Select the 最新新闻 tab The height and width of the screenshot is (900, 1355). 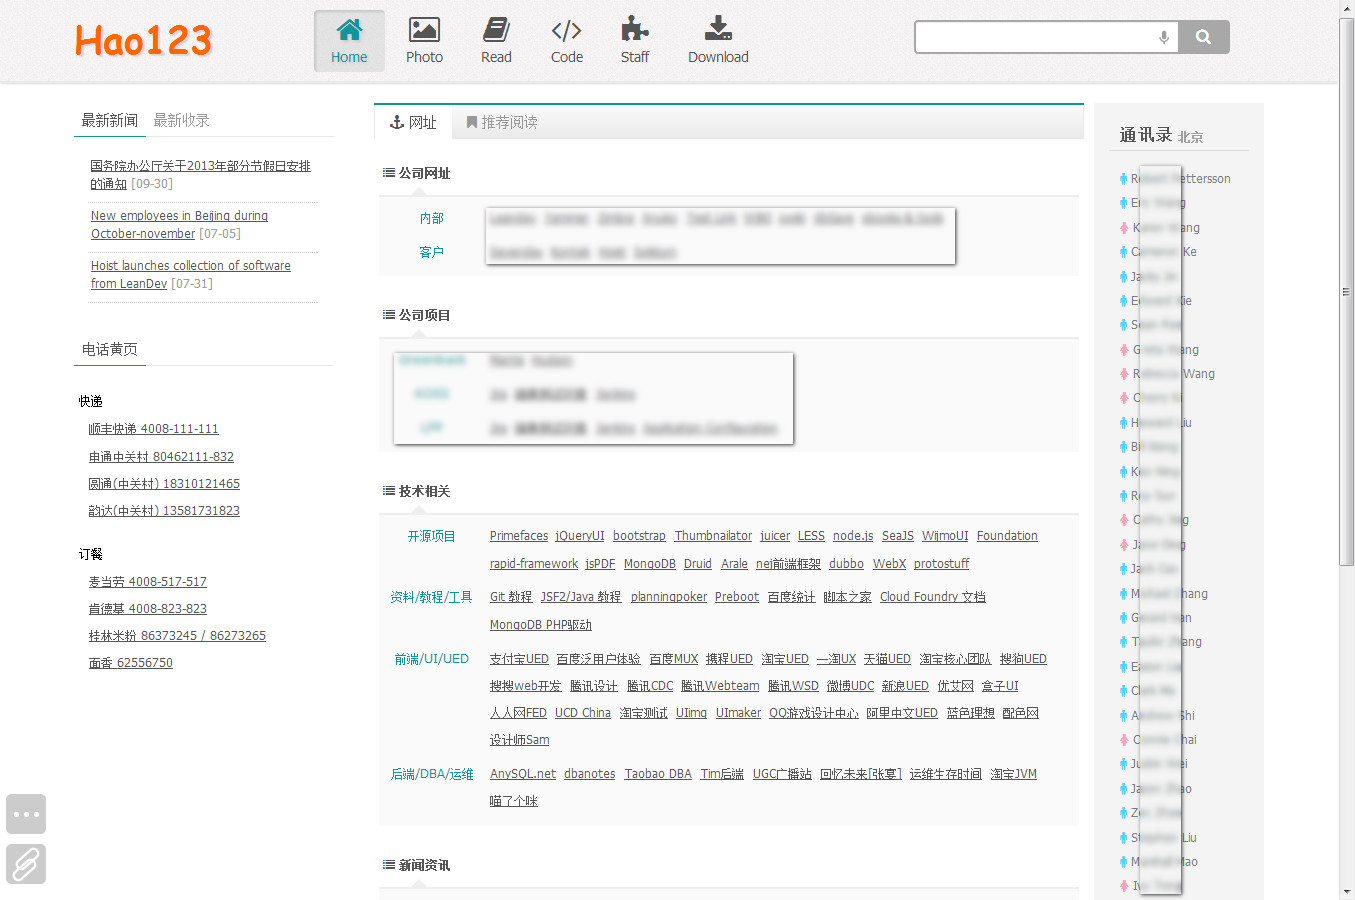pyautogui.click(x=109, y=120)
